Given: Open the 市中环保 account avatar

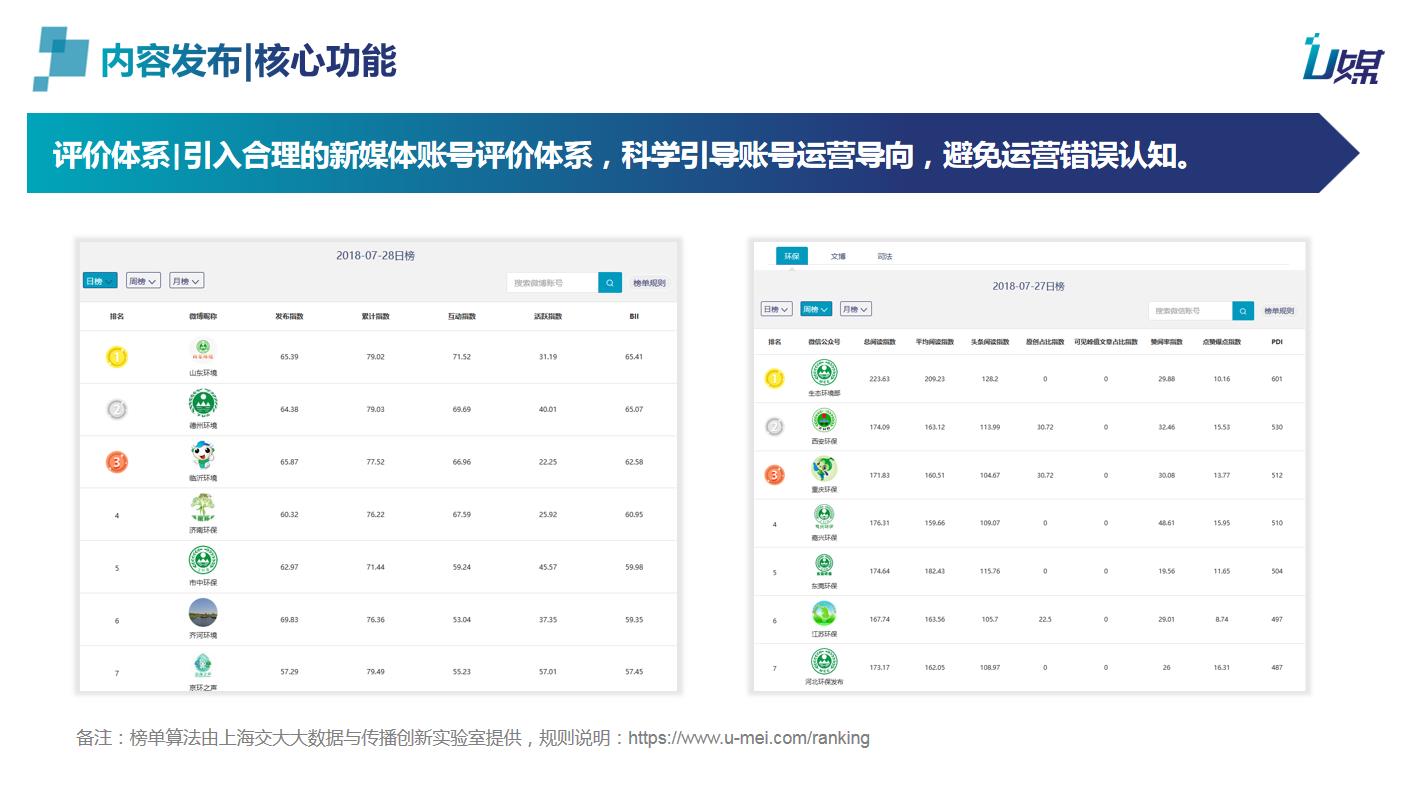Looking at the screenshot, I should click(x=203, y=560).
